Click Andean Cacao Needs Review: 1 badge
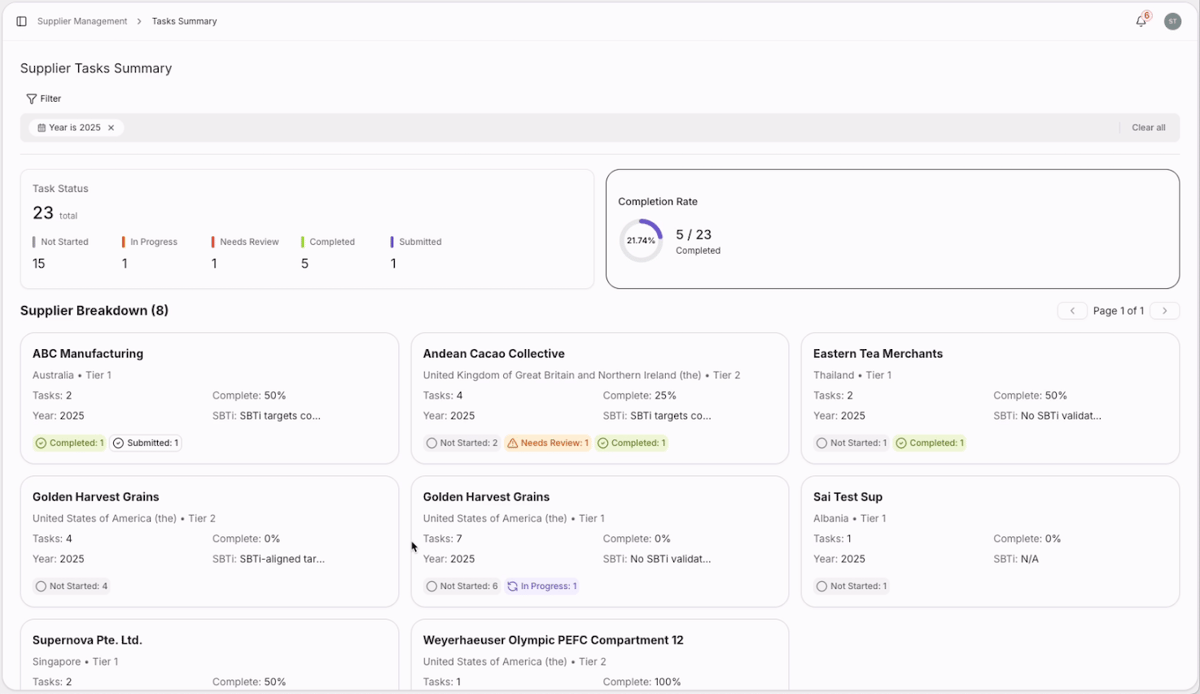 coord(547,443)
